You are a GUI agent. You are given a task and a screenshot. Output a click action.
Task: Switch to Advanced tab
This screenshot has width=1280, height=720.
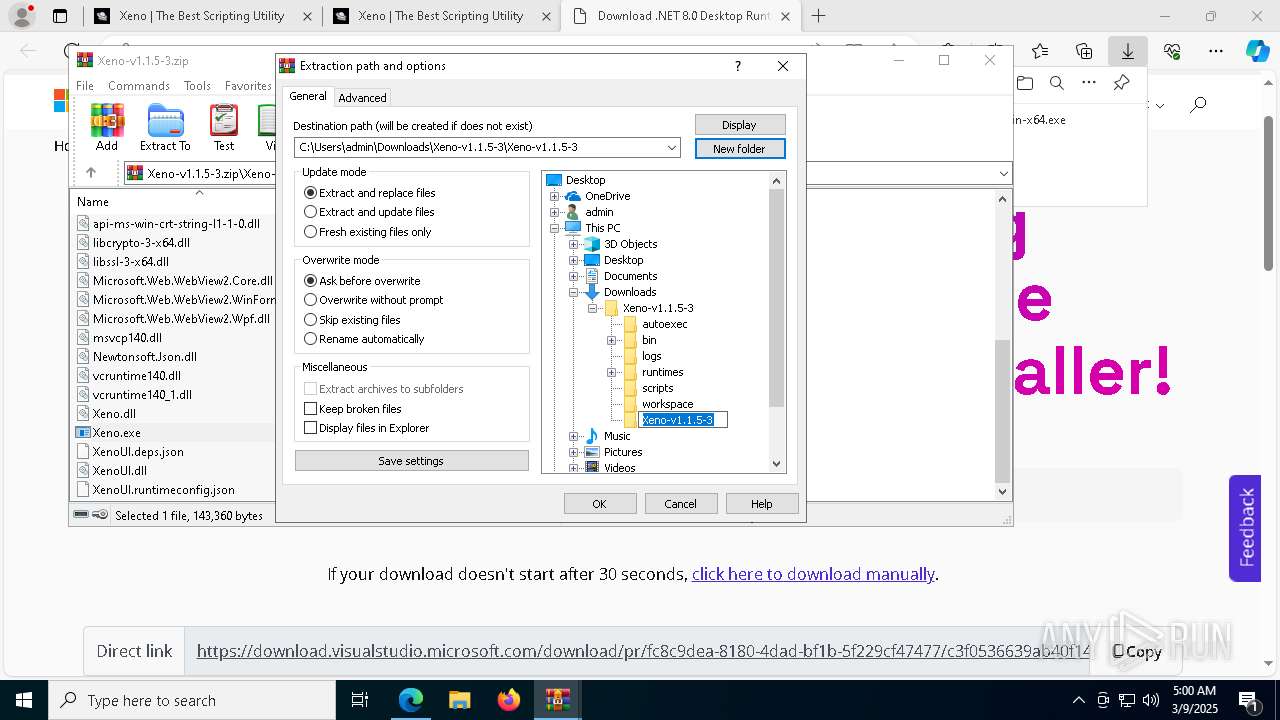click(362, 97)
